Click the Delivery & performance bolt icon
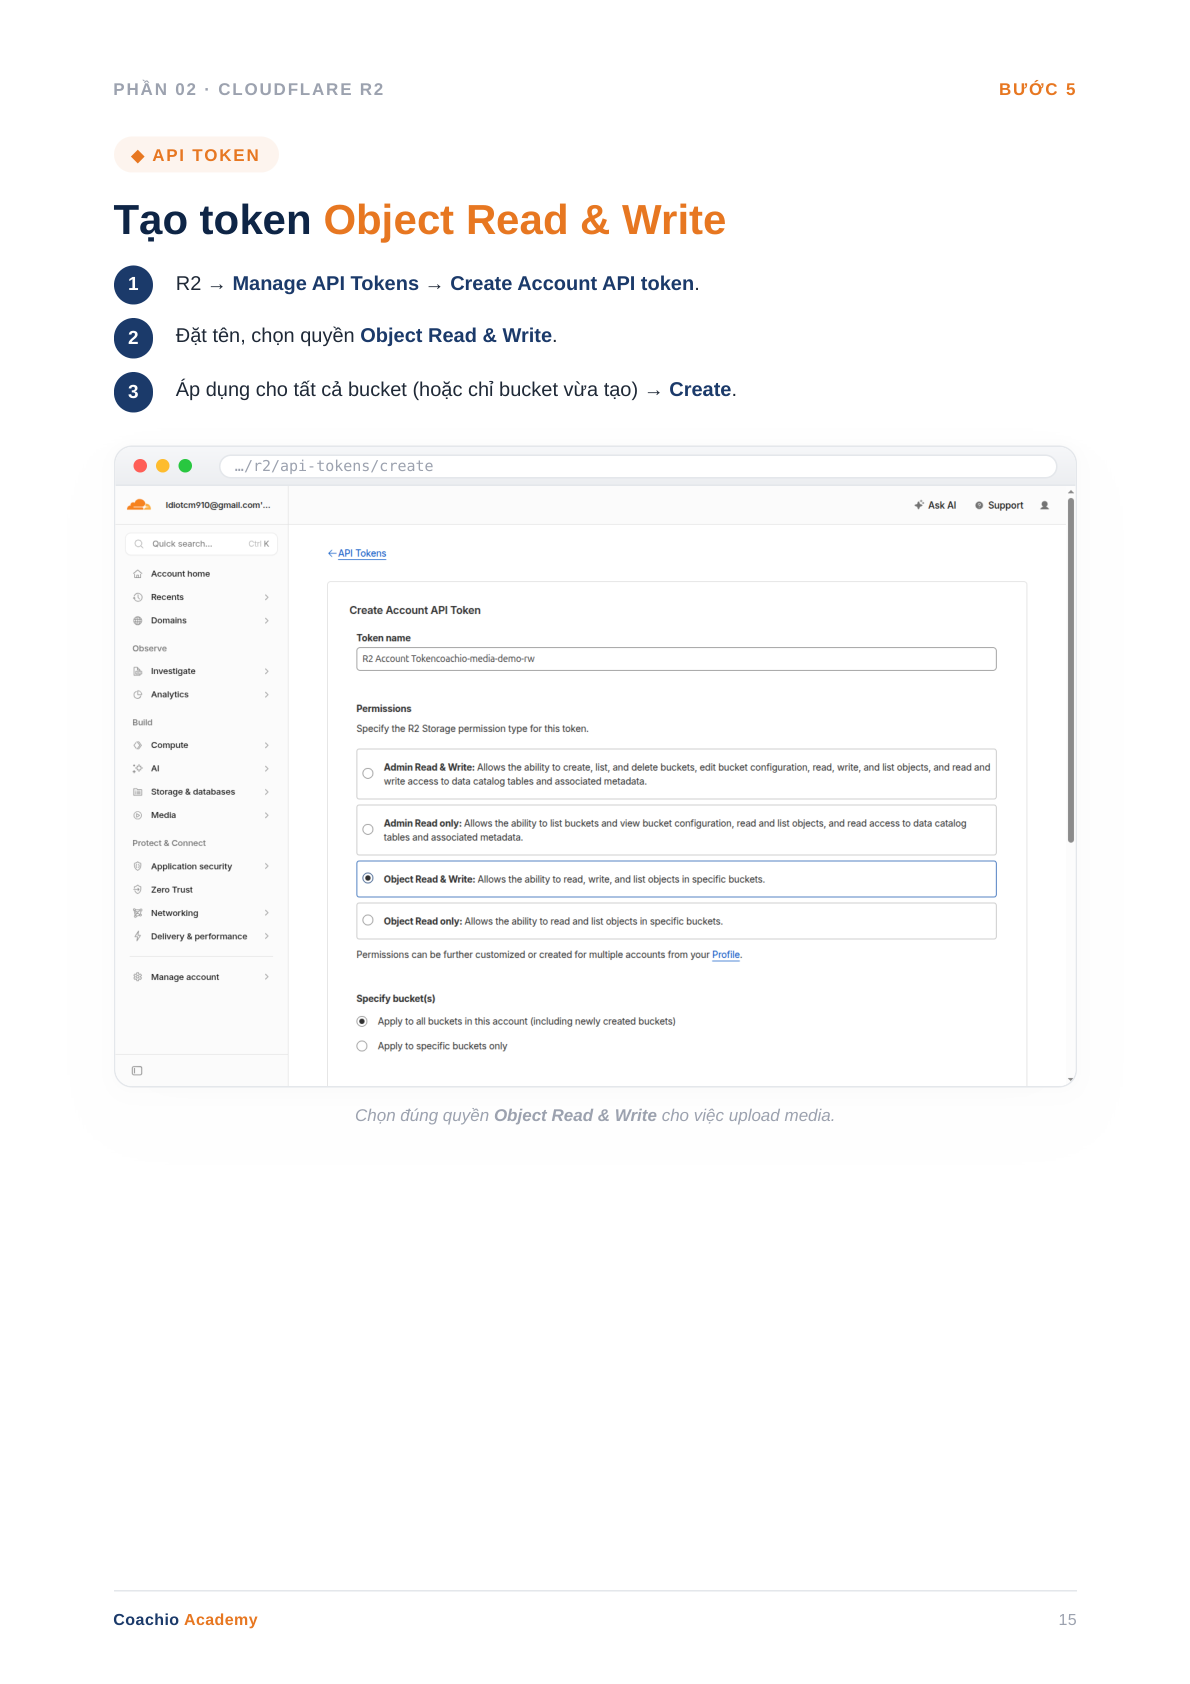Viewport: 1190px width, 1684px height. pos(138,936)
